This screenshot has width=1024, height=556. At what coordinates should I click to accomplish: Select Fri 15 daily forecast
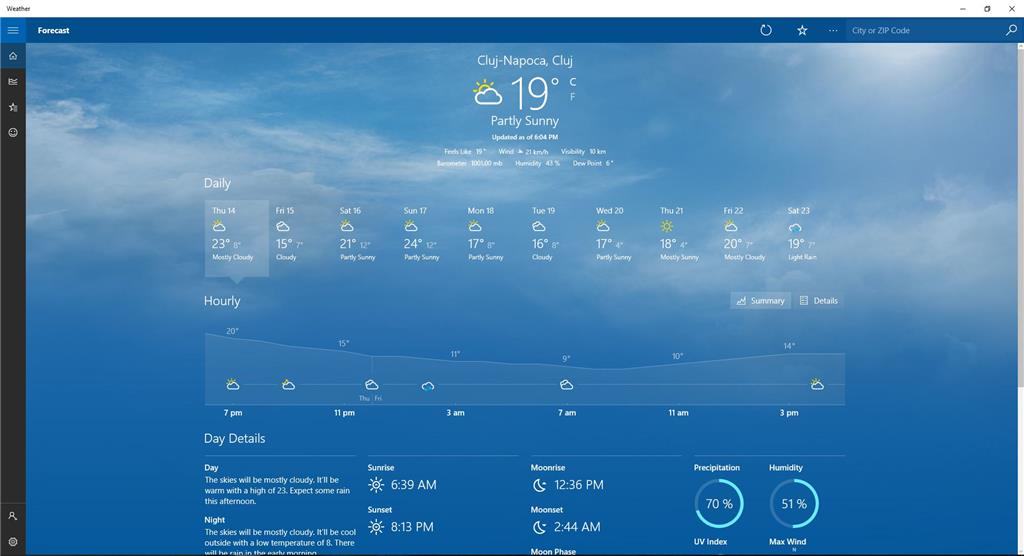tap(300, 238)
